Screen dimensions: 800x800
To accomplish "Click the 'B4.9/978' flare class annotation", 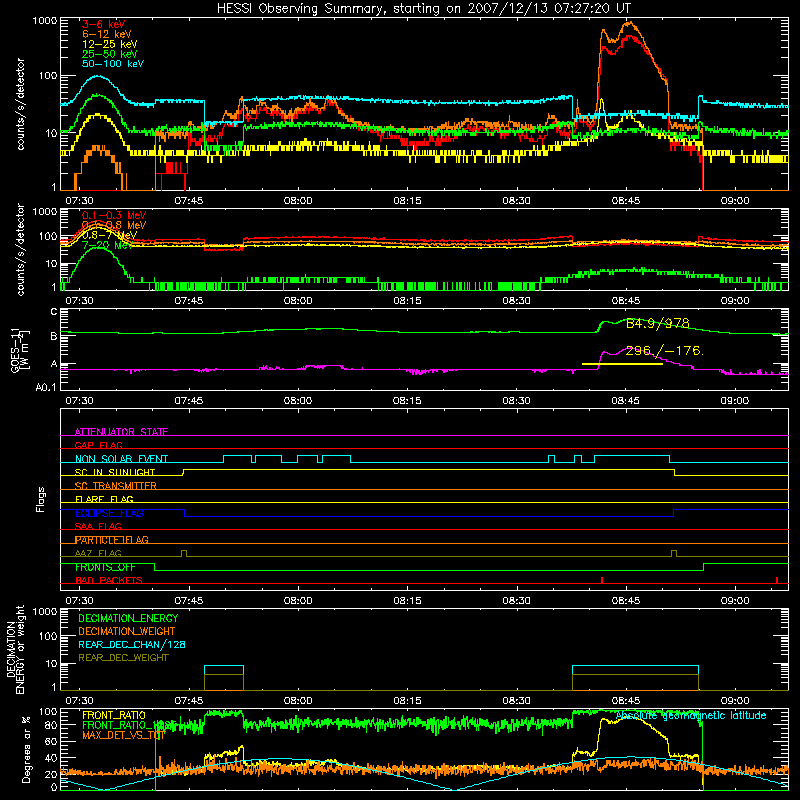I will pyautogui.click(x=658, y=323).
